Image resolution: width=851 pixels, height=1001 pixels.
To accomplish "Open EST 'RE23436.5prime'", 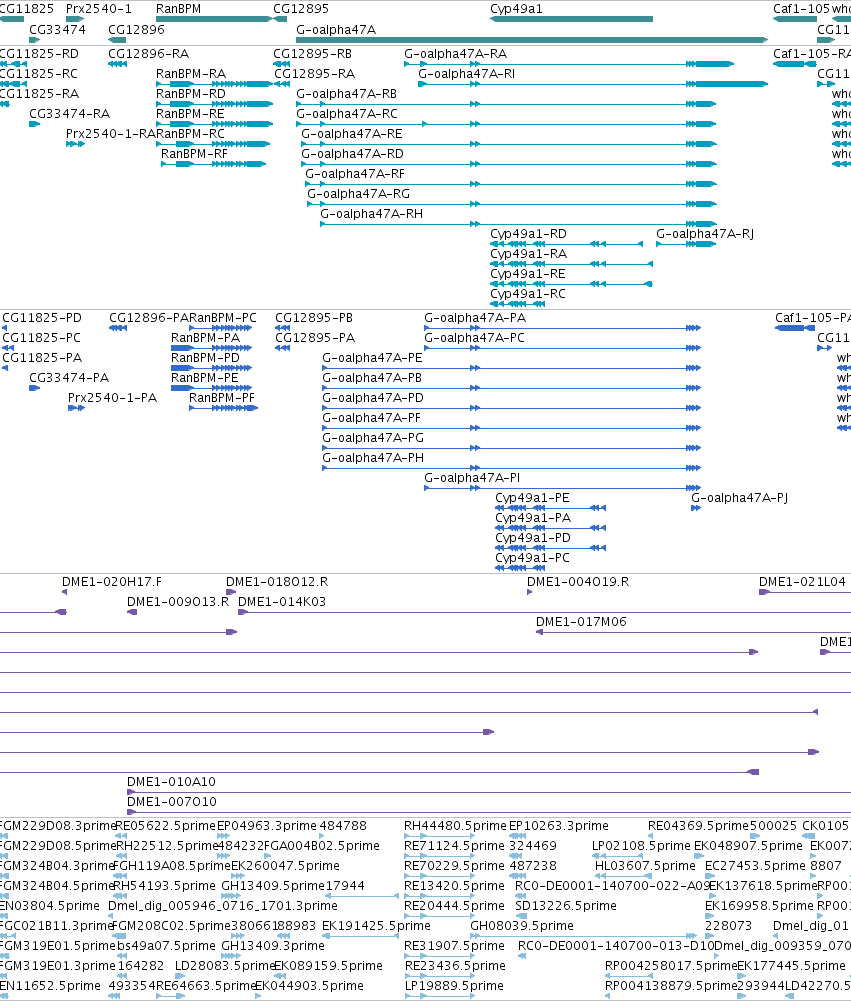I will (x=455, y=966).
